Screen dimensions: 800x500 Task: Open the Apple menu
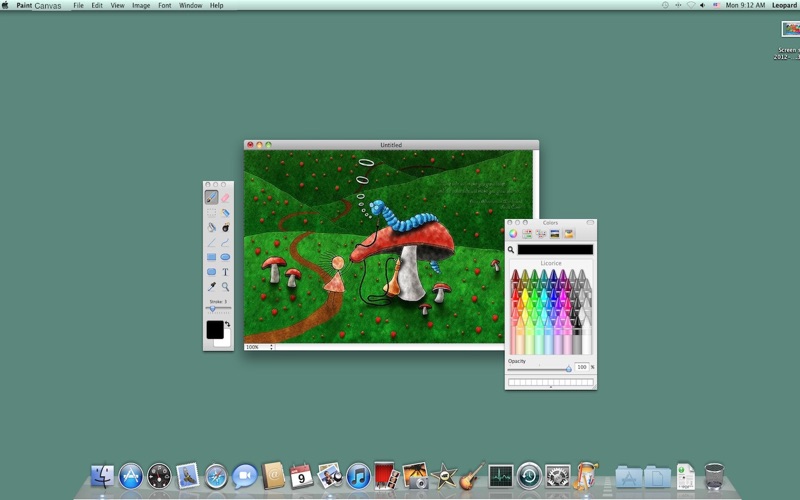click(5, 5)
